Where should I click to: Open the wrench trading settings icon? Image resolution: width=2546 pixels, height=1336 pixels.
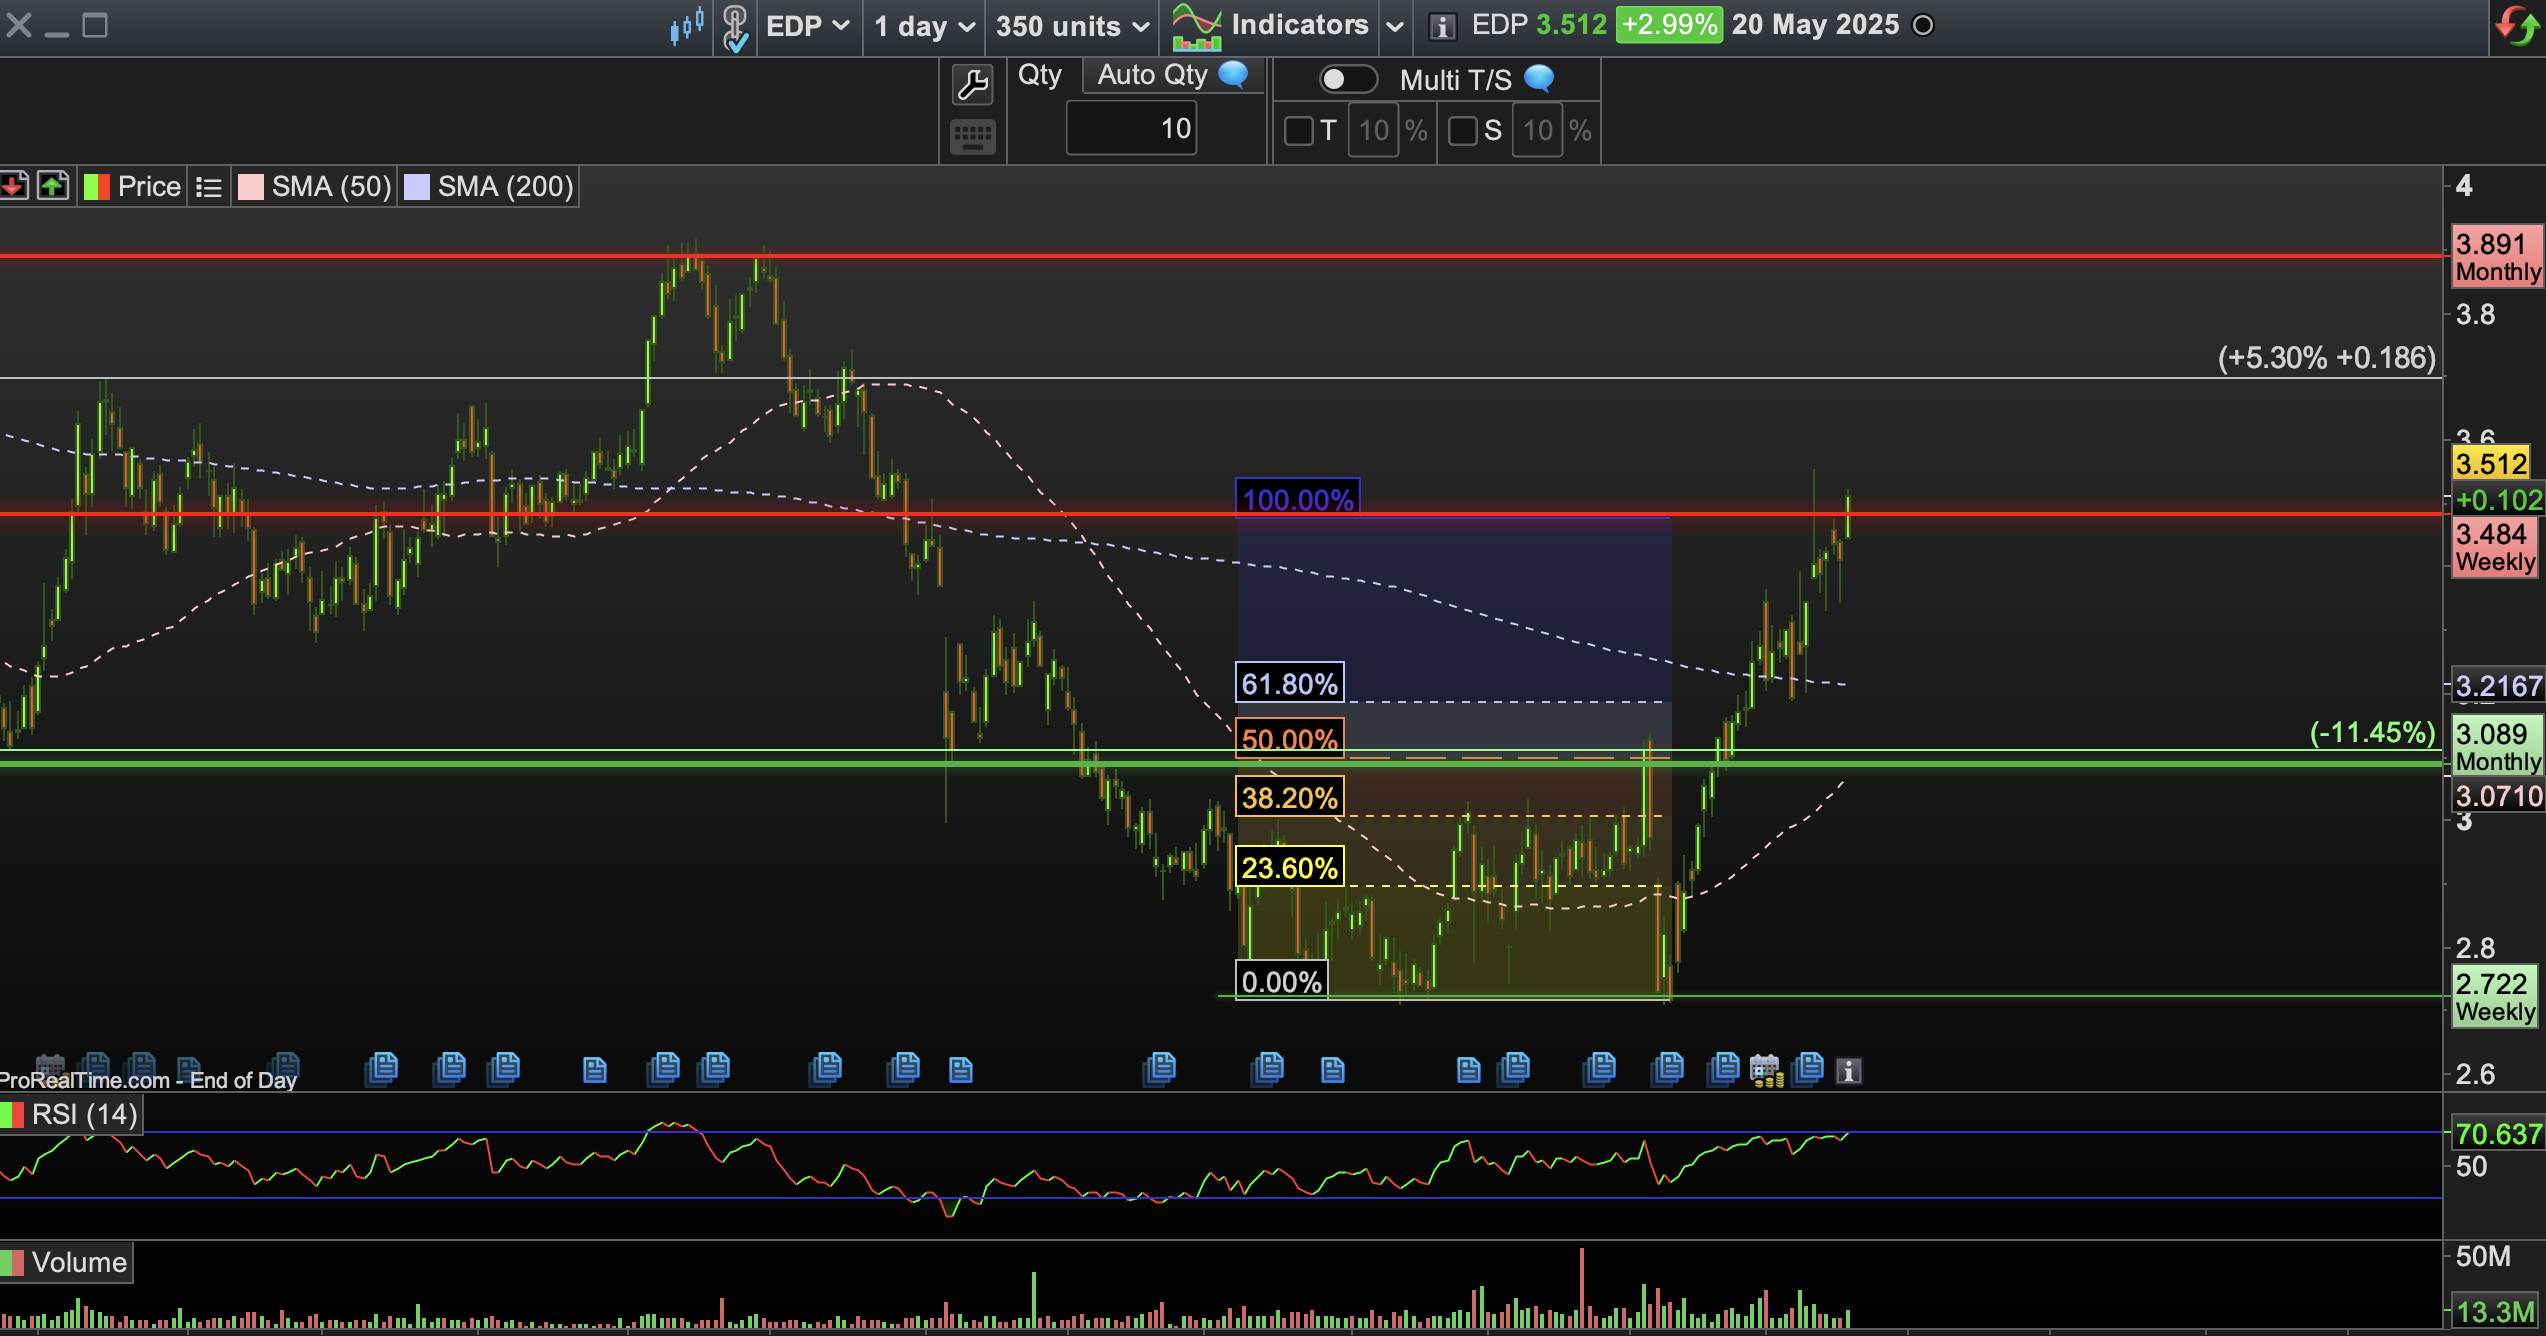click(972, 84)
